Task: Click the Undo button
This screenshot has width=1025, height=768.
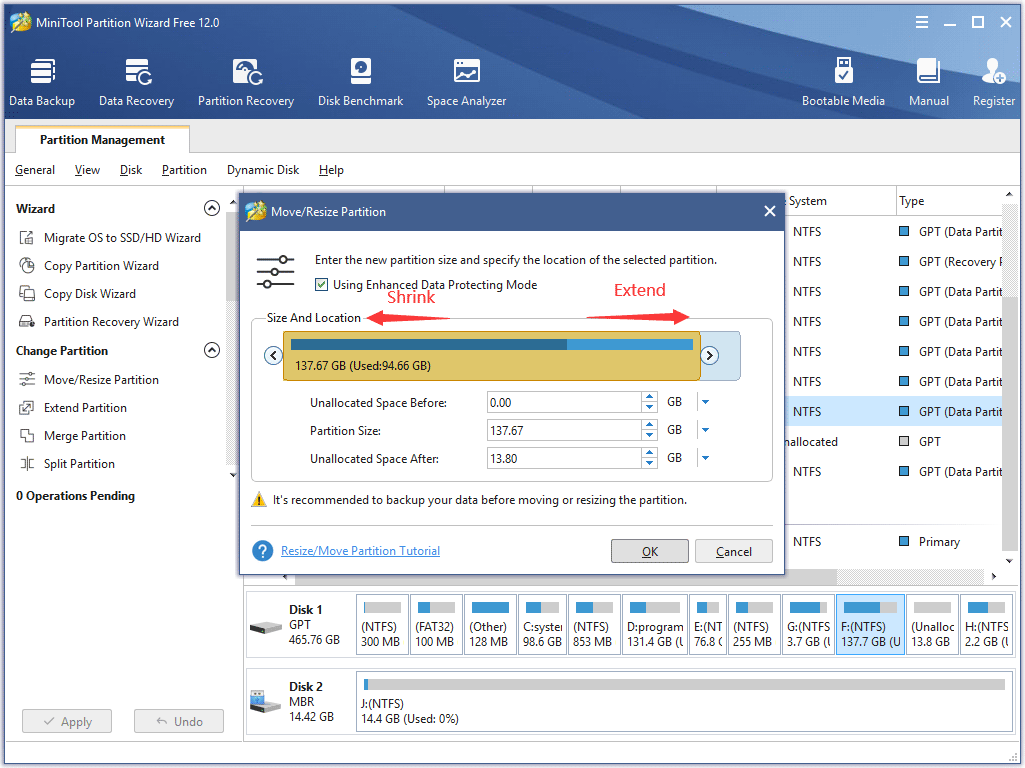Action: click(x=178, y=722)
